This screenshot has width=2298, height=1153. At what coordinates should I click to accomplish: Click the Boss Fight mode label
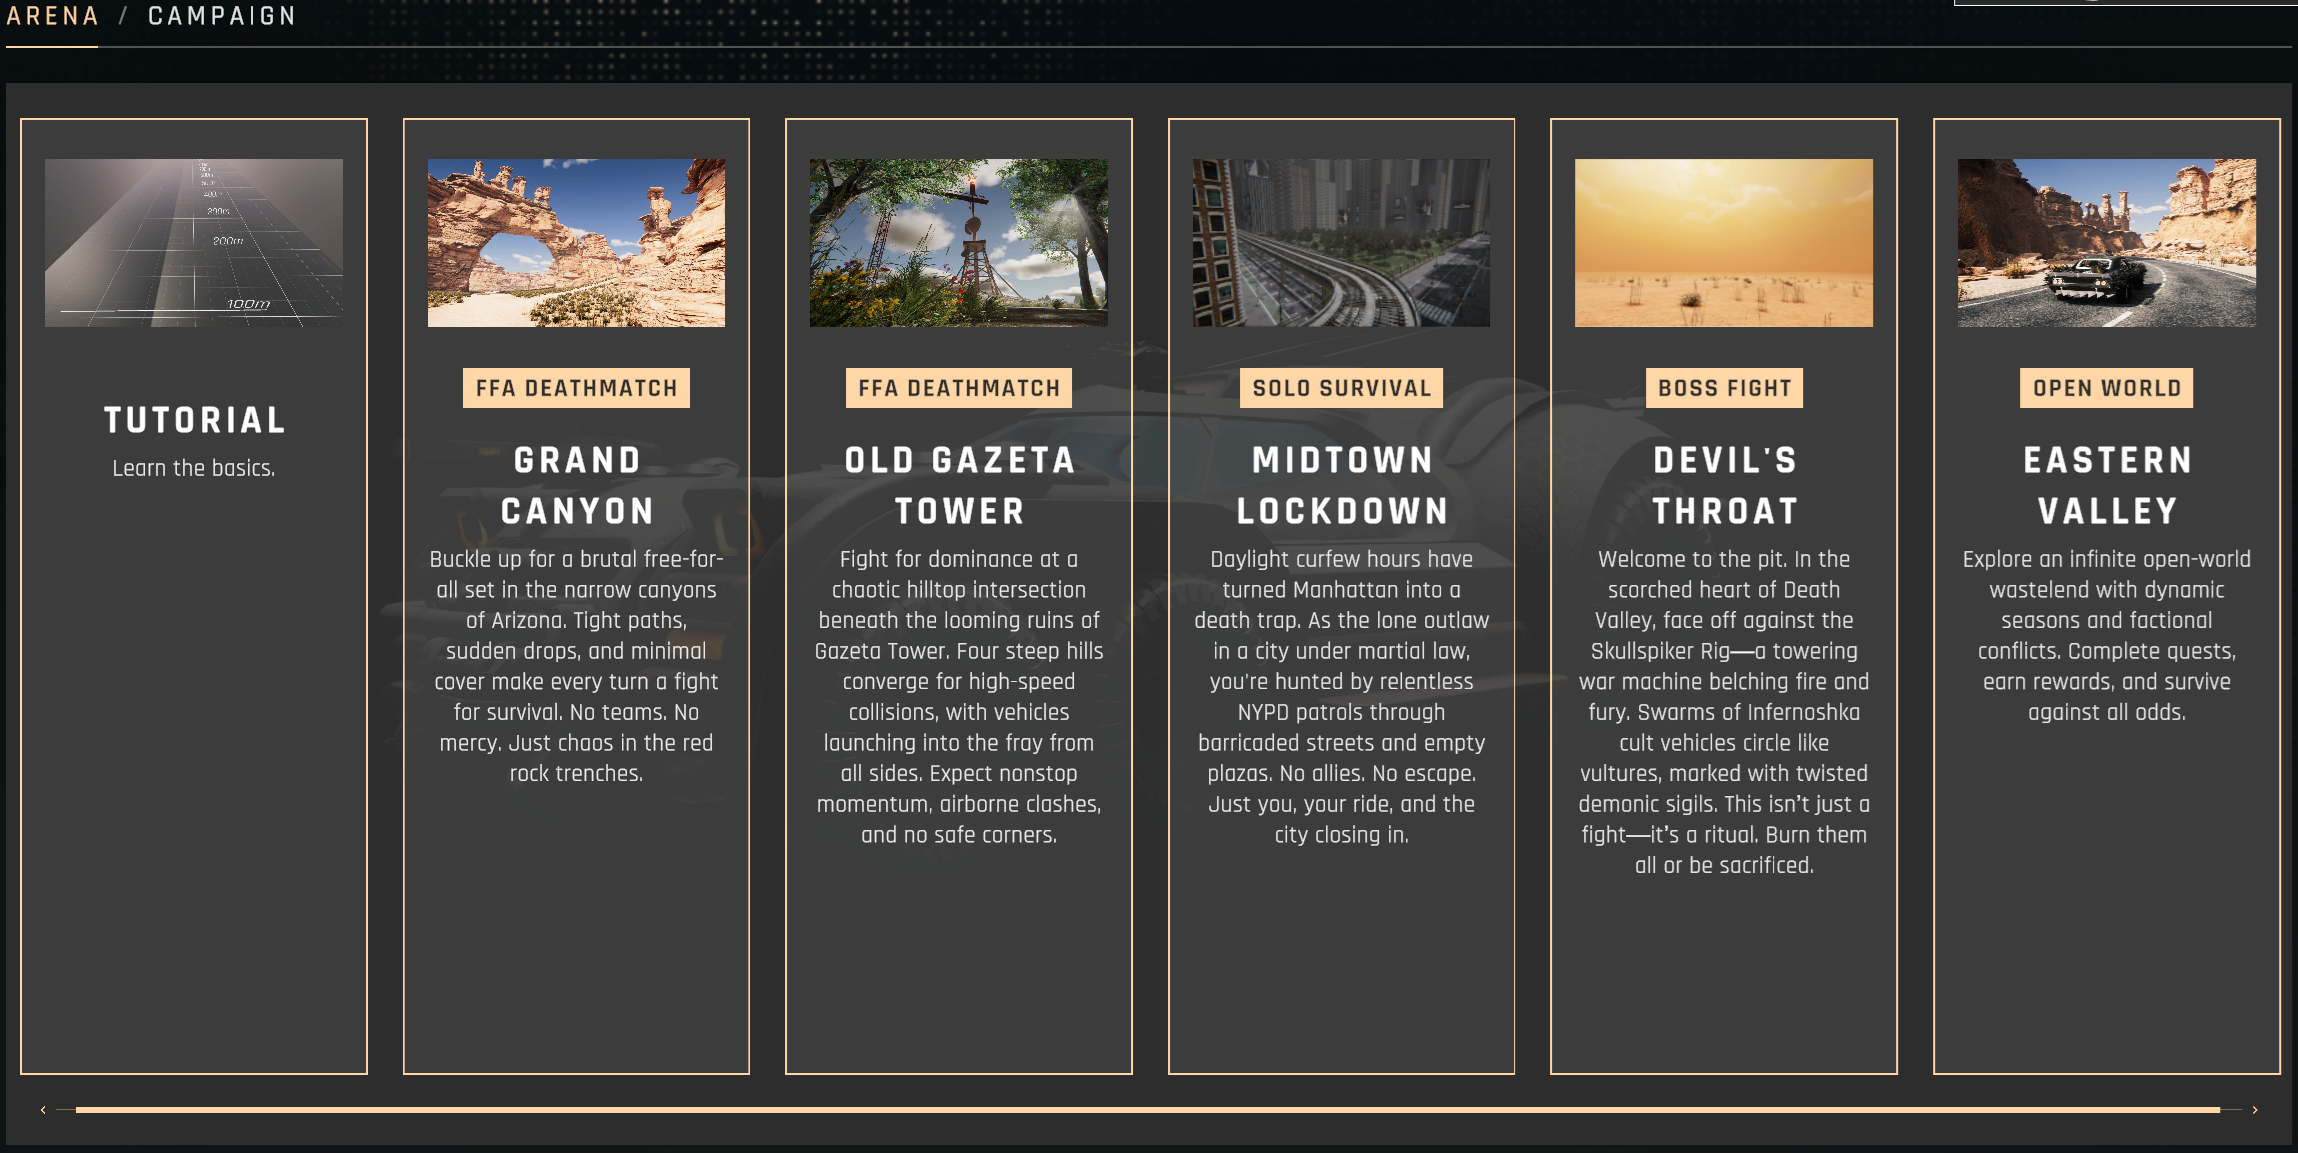(1724, 388)
